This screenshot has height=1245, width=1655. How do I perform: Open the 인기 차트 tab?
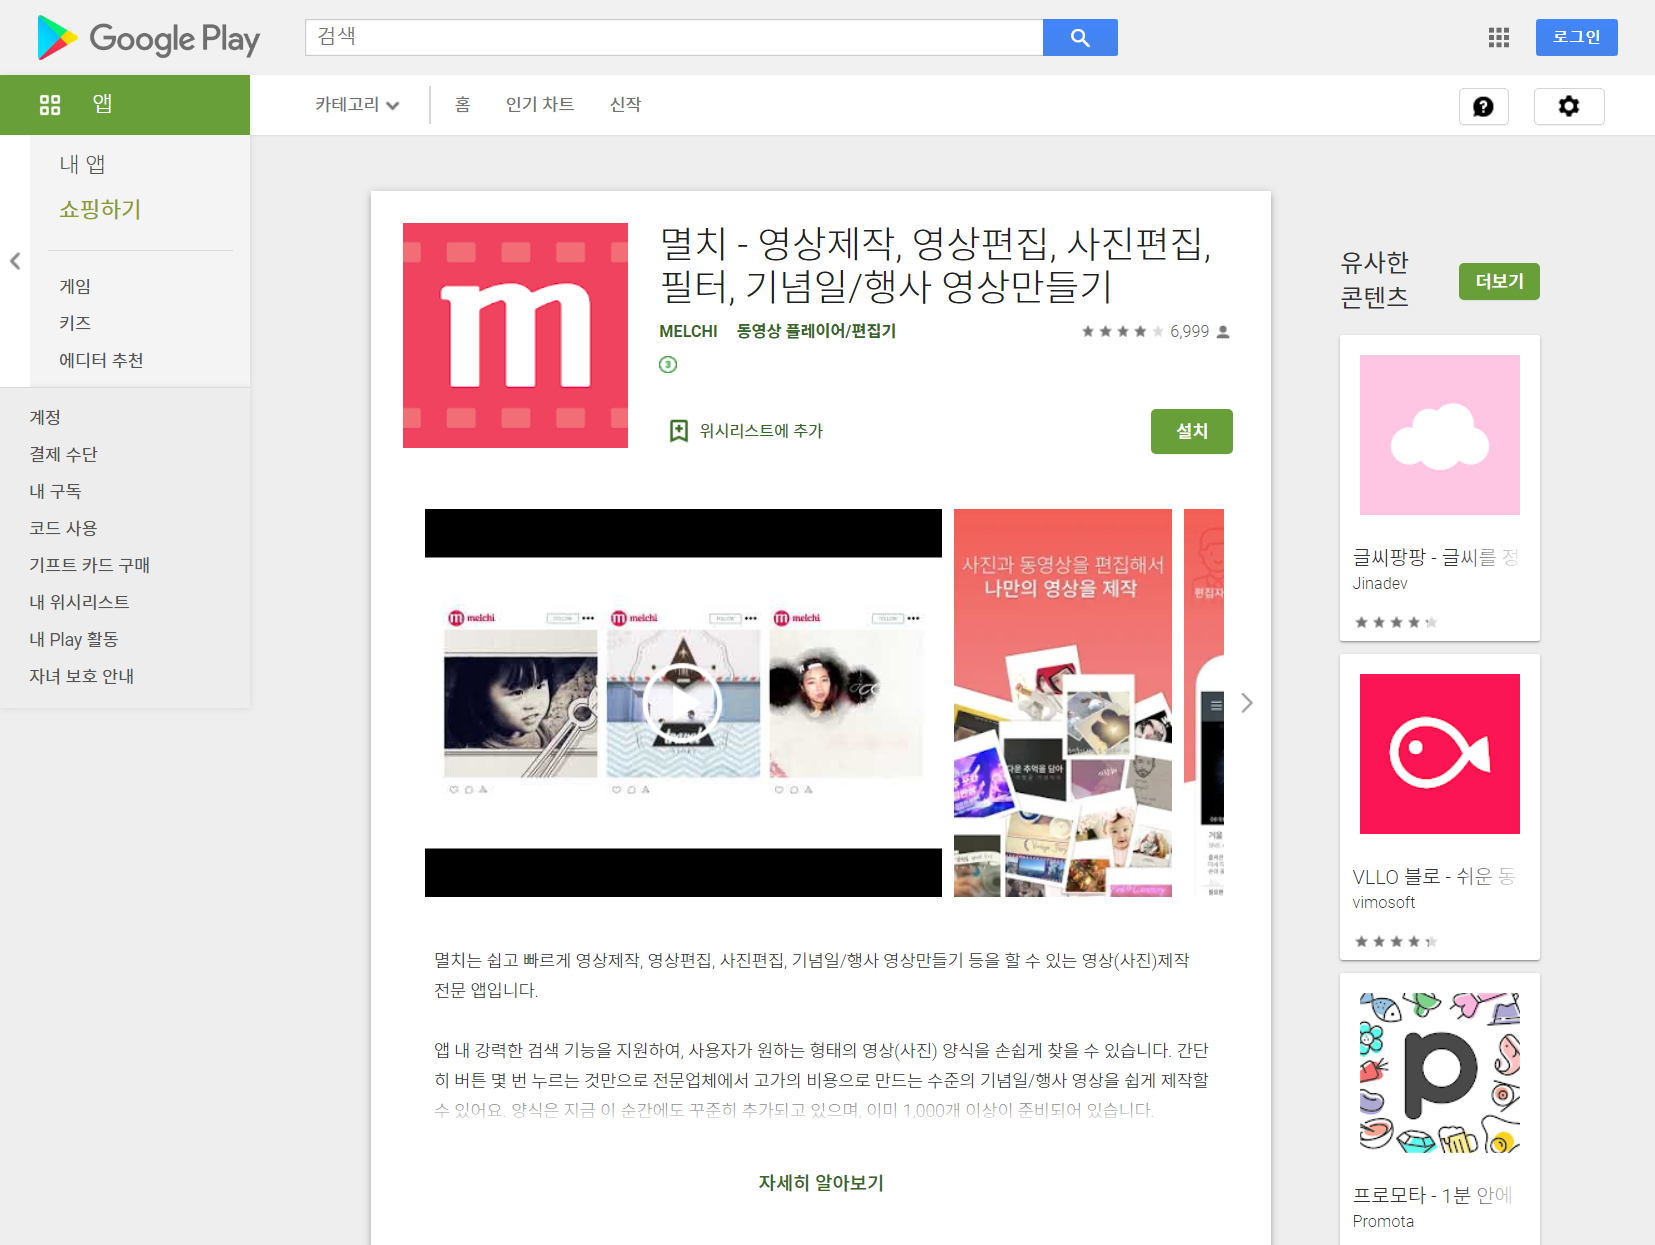coord(540,104)
